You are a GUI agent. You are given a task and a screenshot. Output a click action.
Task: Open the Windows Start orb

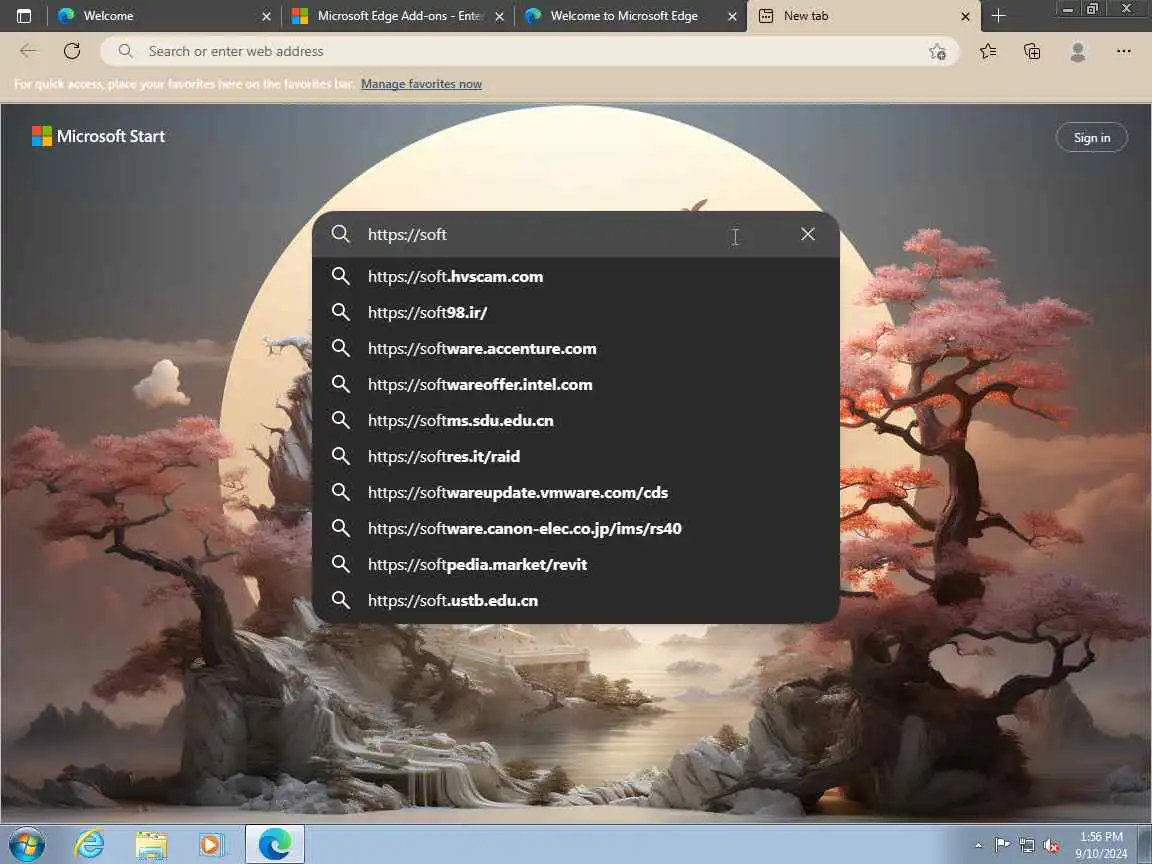27,845
